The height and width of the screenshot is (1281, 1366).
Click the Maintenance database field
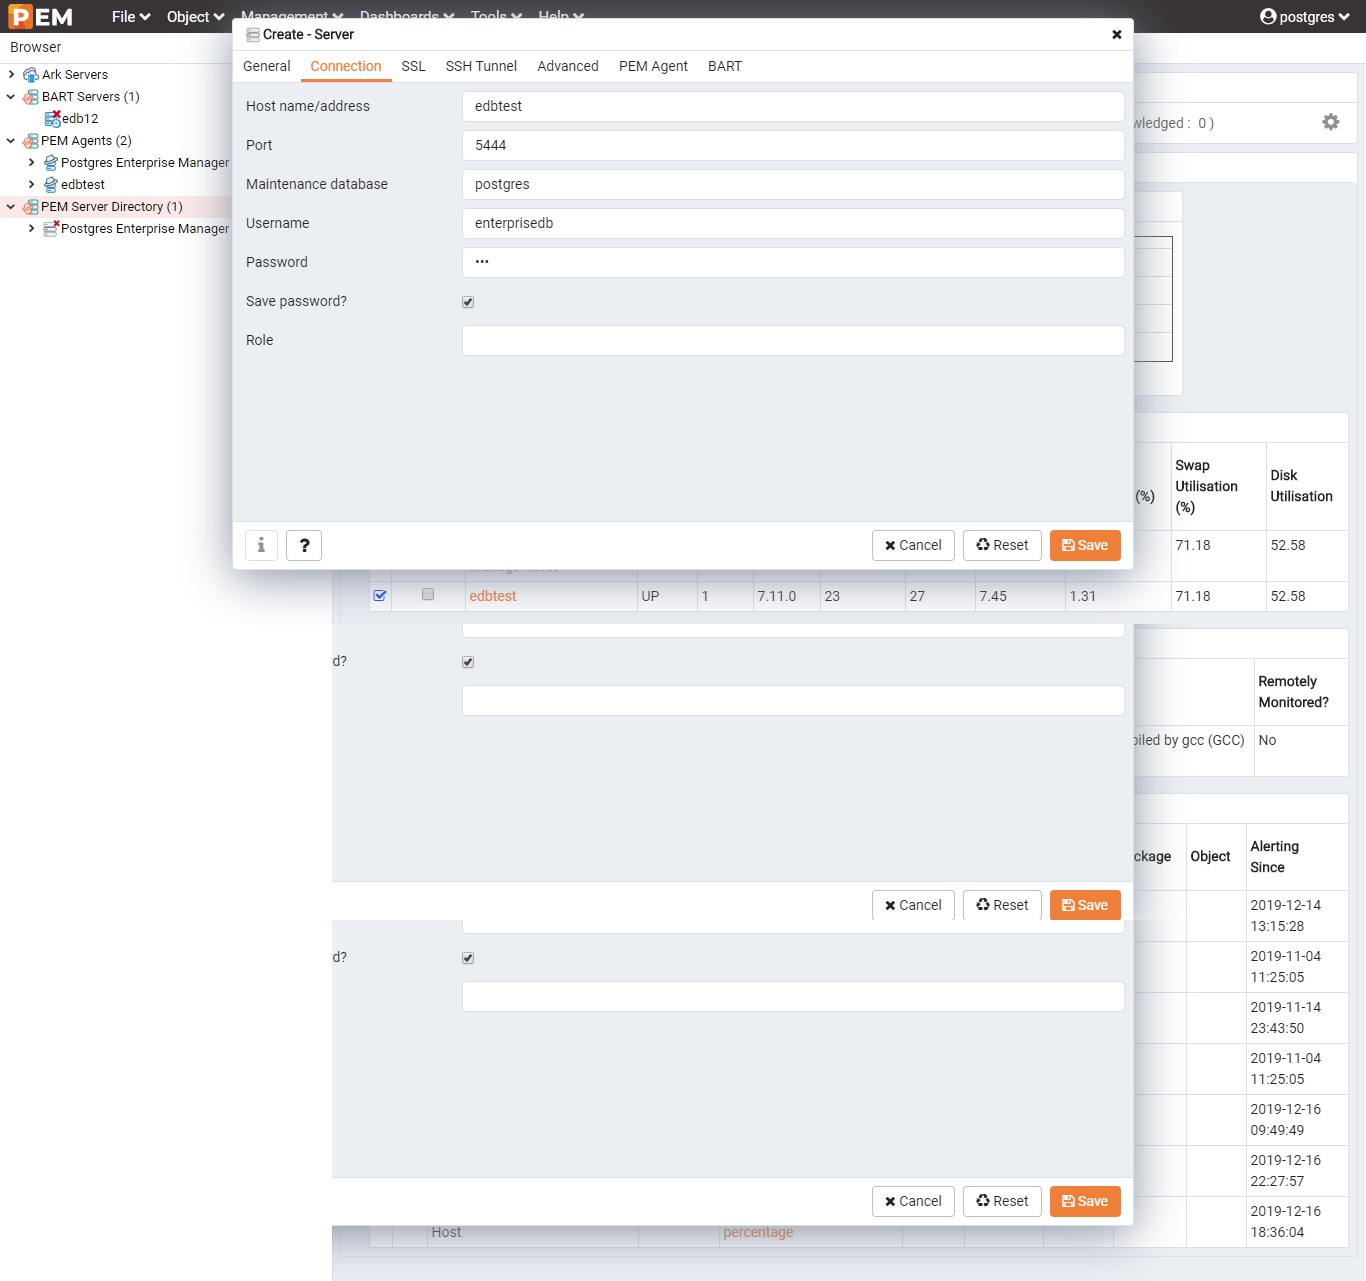(793, 184)
